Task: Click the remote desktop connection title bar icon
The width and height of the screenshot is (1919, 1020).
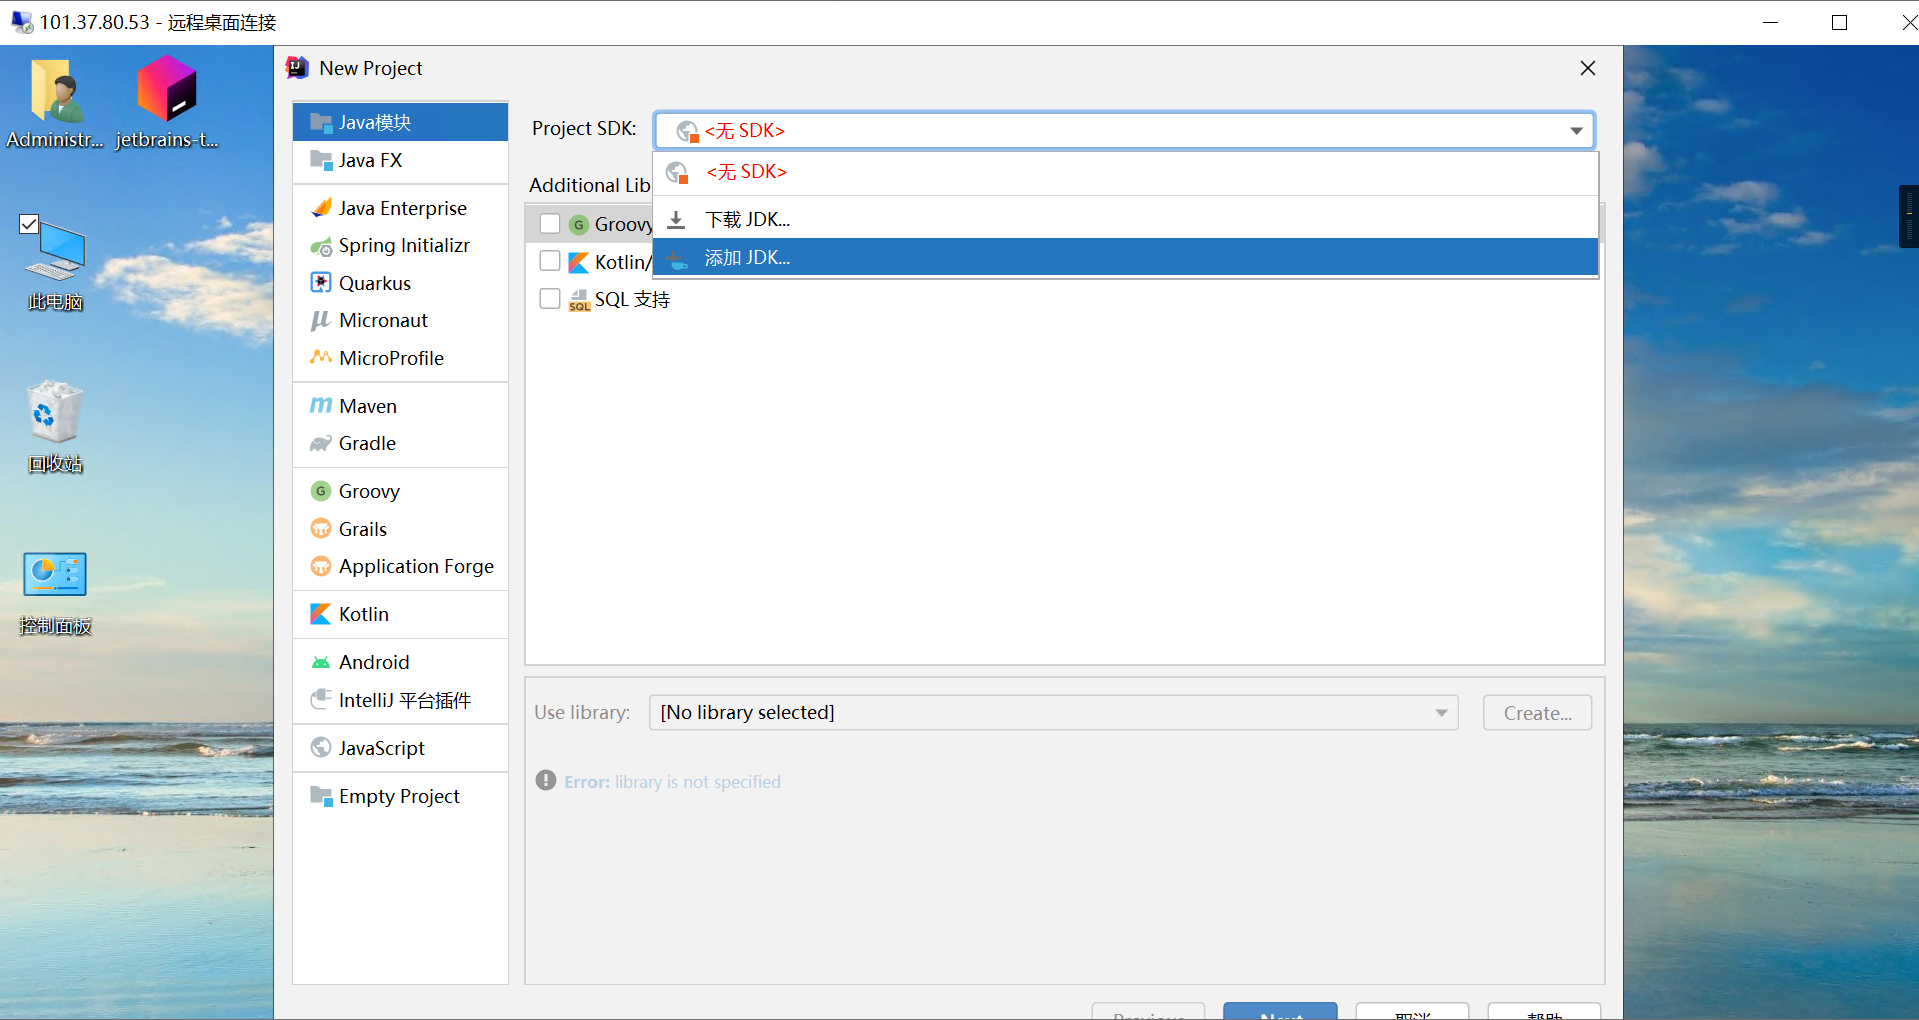Action: click(x=21, y=22)
